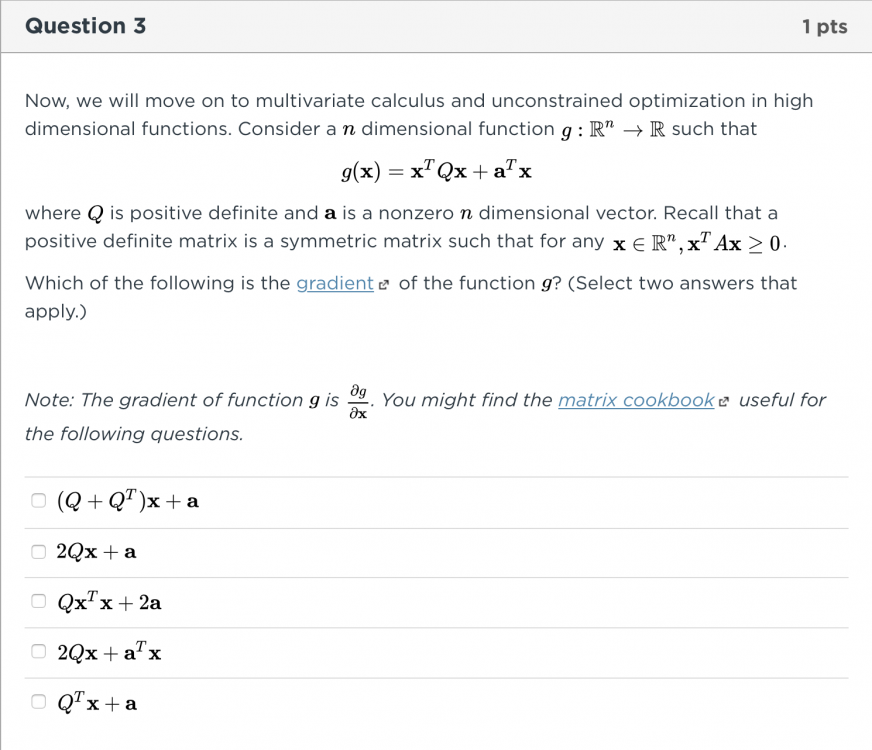Follow the "matrix cookbook" link
872x750 pixels.
[x=635, y=400]
